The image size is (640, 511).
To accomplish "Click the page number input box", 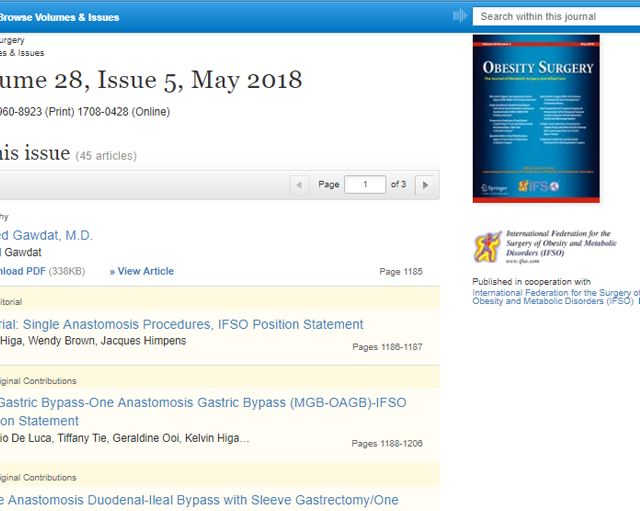I will (365, 185).
